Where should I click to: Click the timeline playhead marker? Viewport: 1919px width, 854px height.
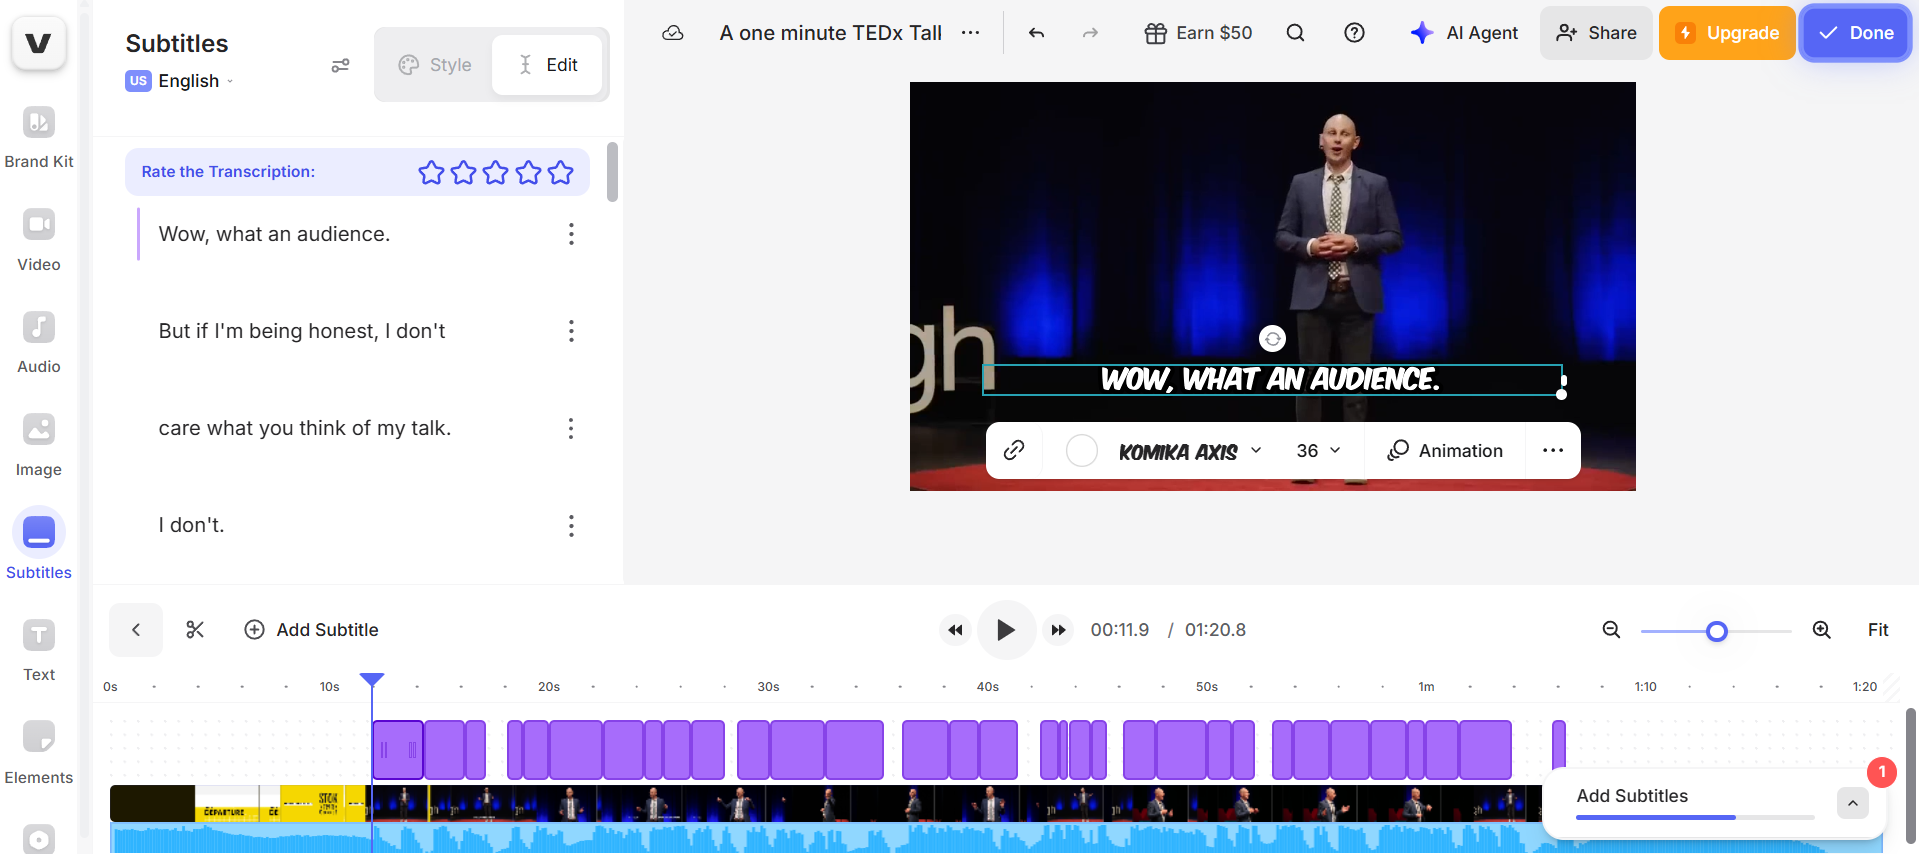tap(372, 681)
